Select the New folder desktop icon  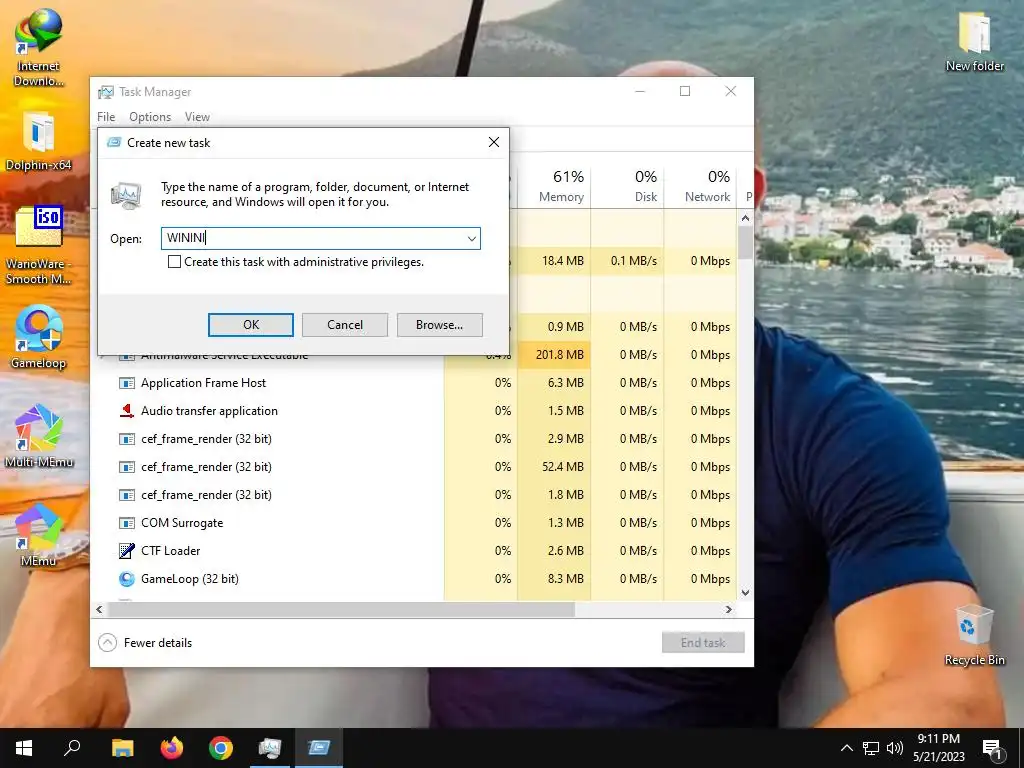(975, 41)
